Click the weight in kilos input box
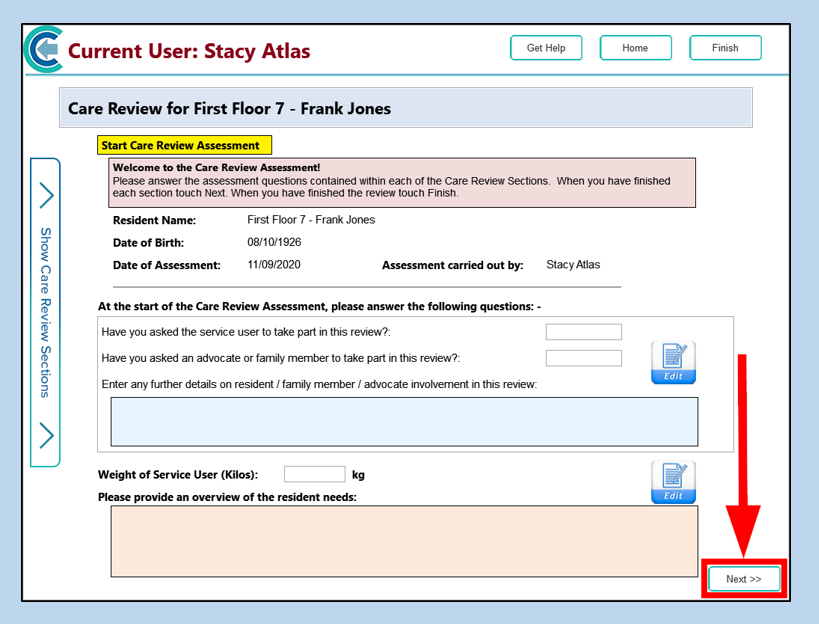 (314, 474)
